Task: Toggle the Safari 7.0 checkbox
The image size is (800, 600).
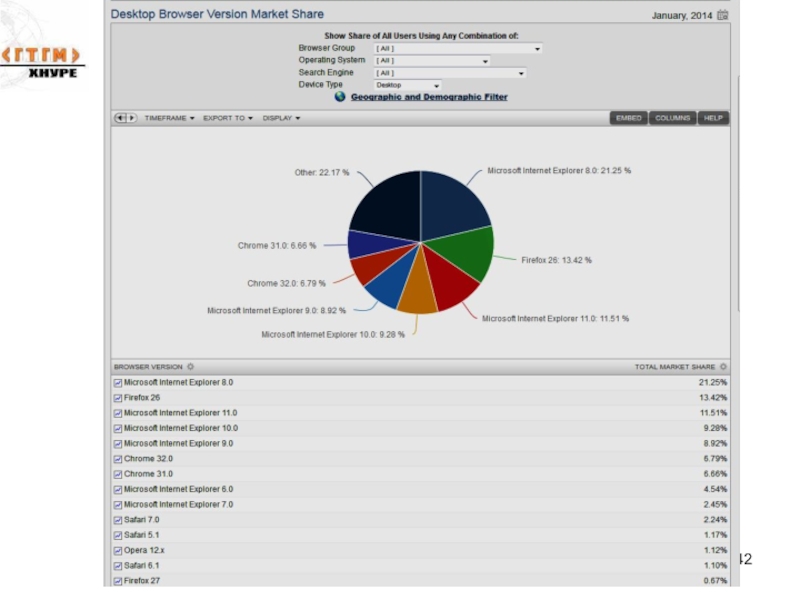Action: pos(118,520)
